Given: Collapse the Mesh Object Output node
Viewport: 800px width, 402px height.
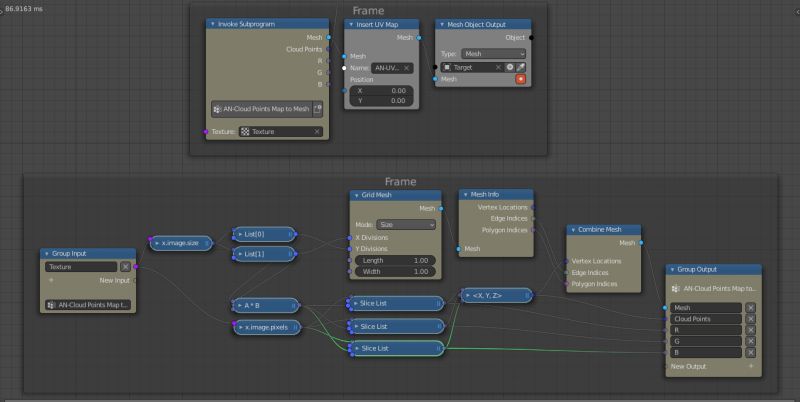Looking at the screenshot, I should click(442, 24).
